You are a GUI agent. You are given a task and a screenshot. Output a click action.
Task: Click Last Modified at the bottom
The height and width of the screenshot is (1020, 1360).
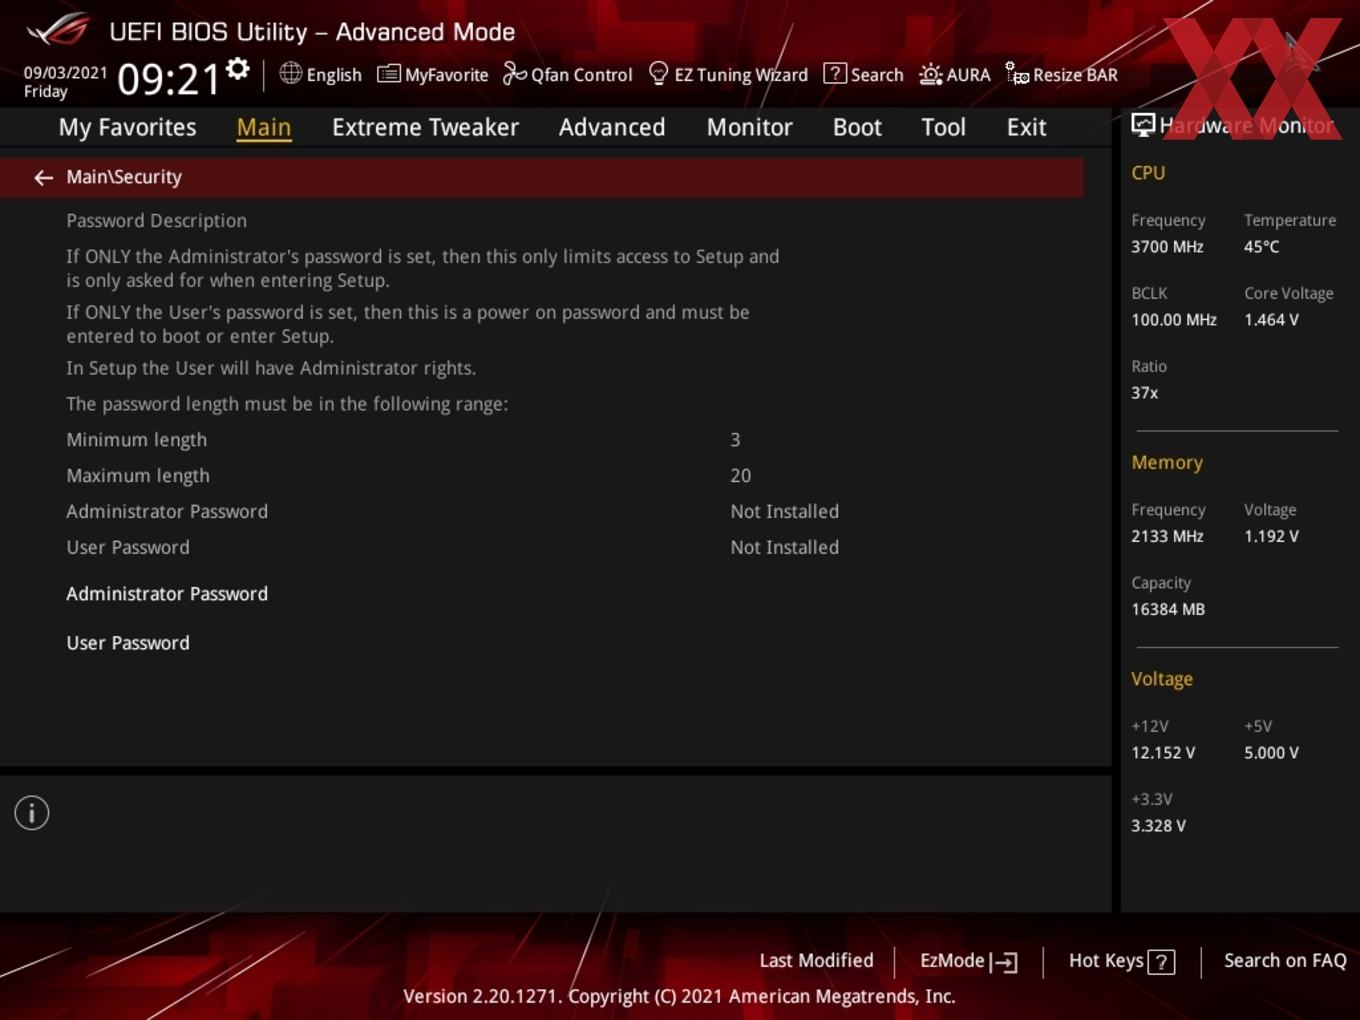click(x=816, y=960)
